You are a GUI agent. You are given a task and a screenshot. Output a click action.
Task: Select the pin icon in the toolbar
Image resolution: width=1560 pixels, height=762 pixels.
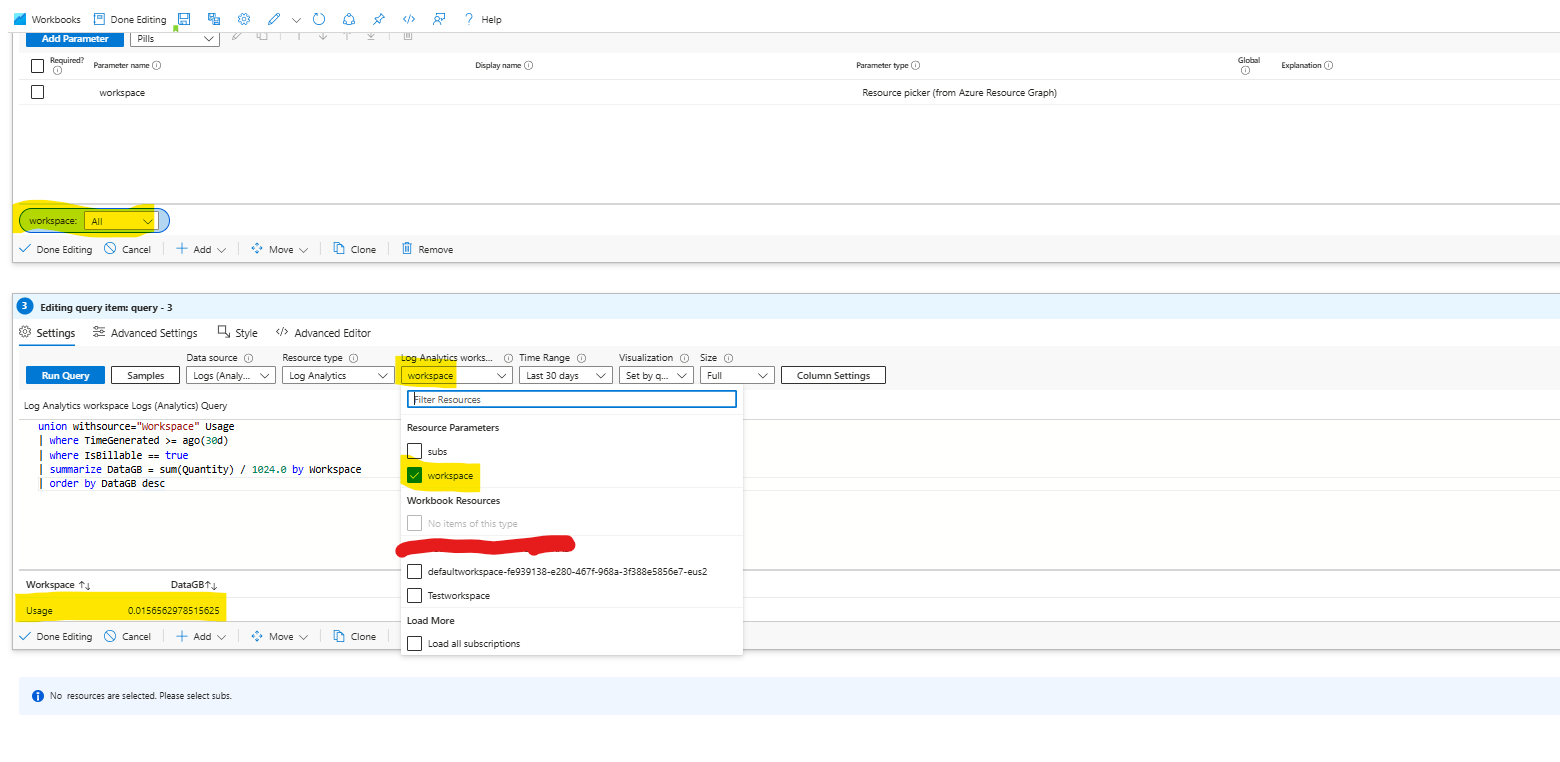click(x=378, y=18)
